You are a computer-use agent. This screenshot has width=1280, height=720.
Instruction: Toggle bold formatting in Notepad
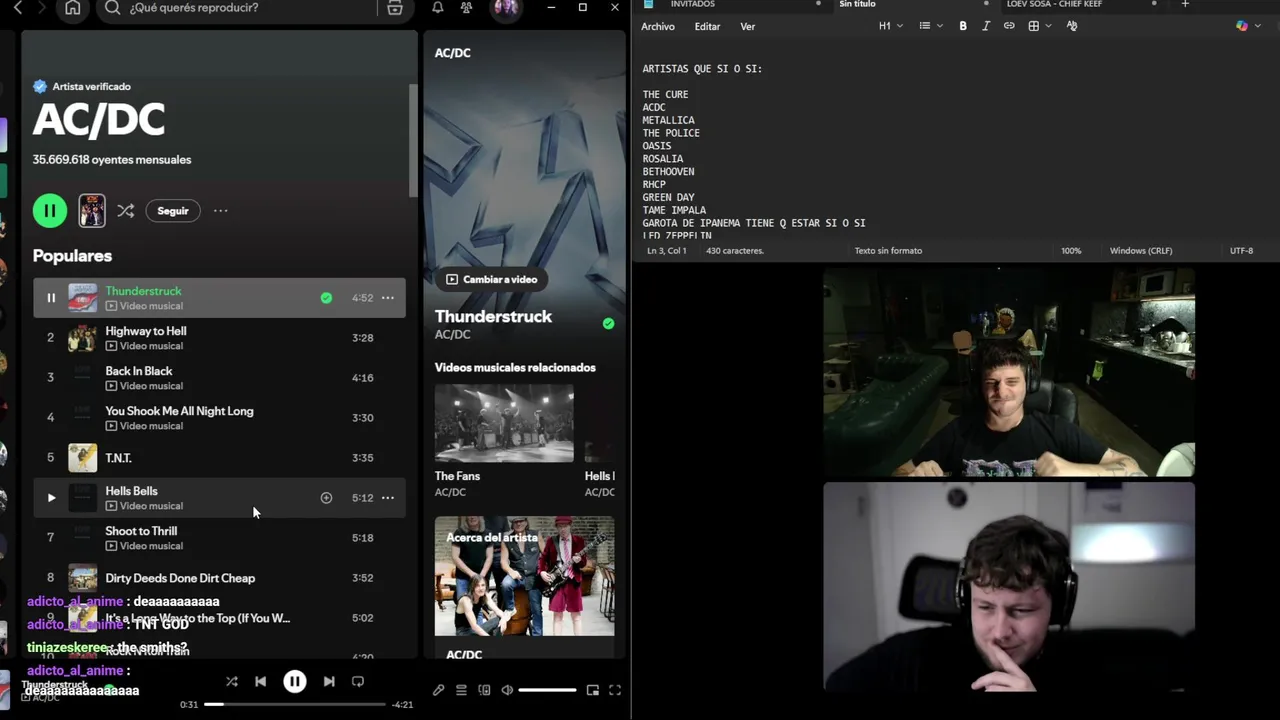(x=963, y=26)
